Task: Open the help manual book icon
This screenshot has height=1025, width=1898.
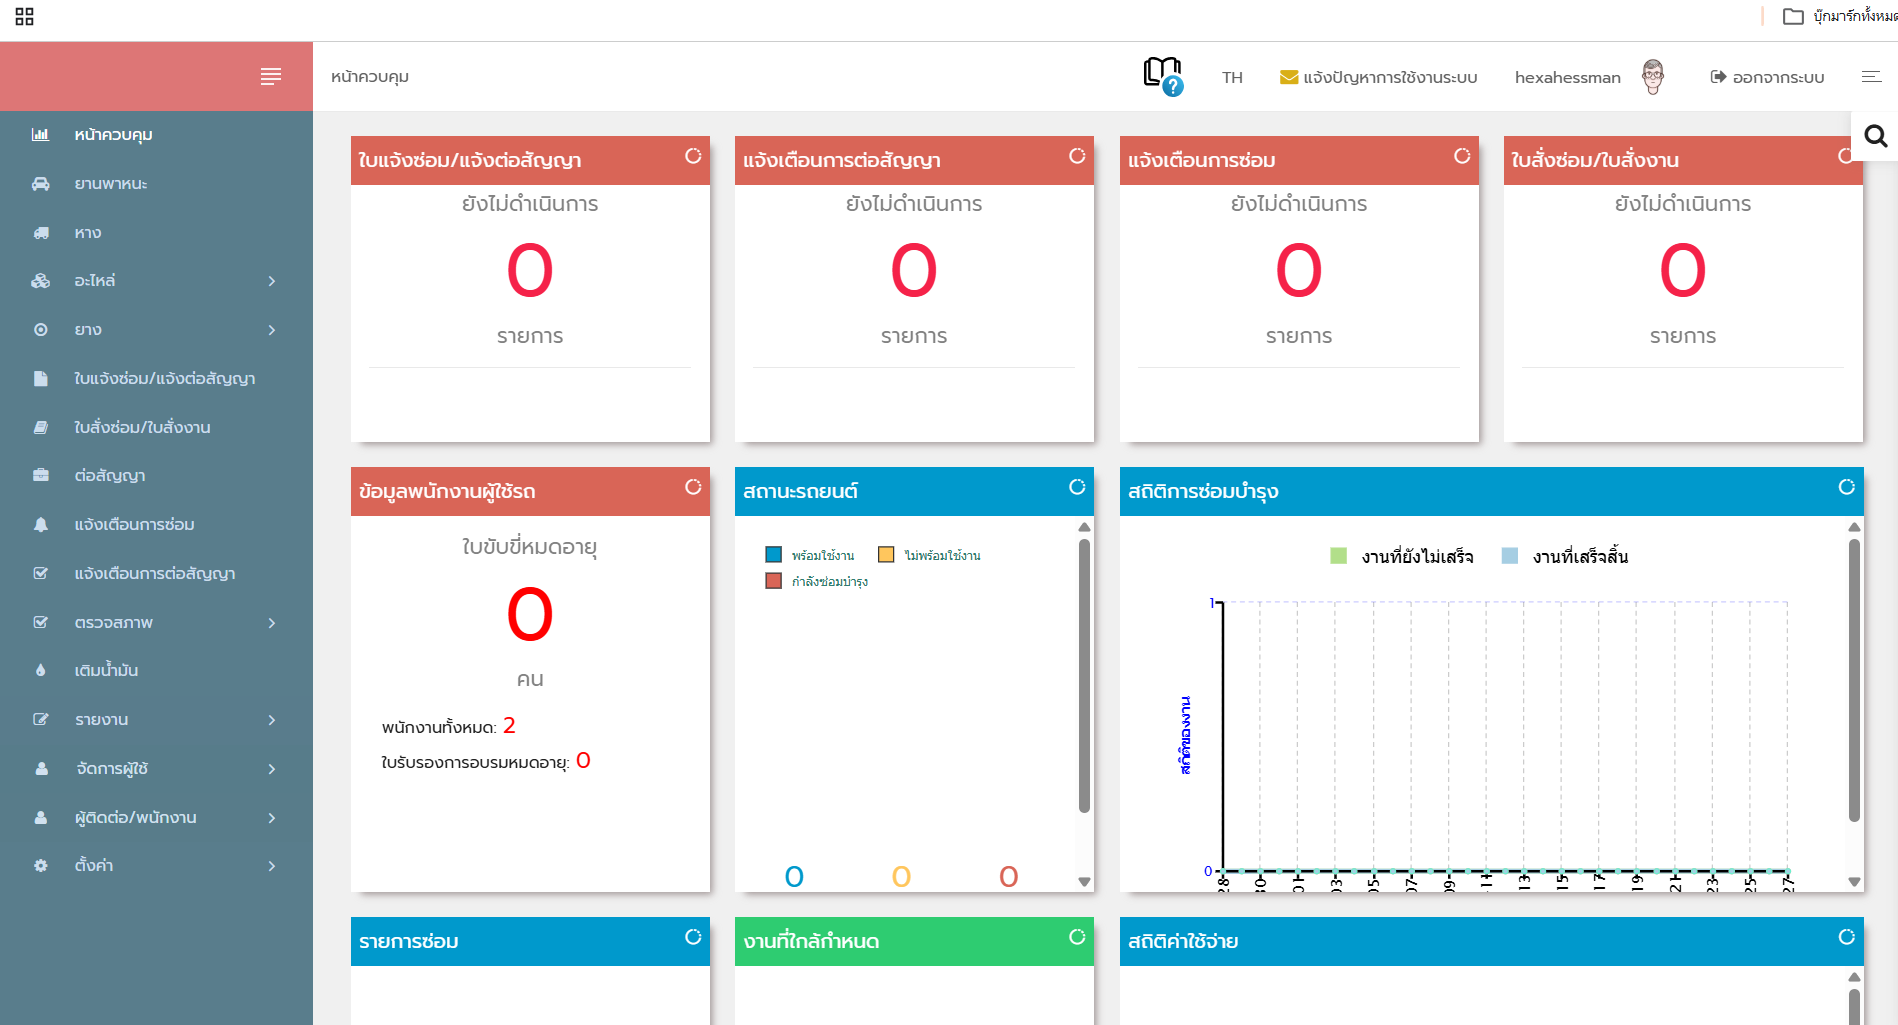Action: (1163, 76)
